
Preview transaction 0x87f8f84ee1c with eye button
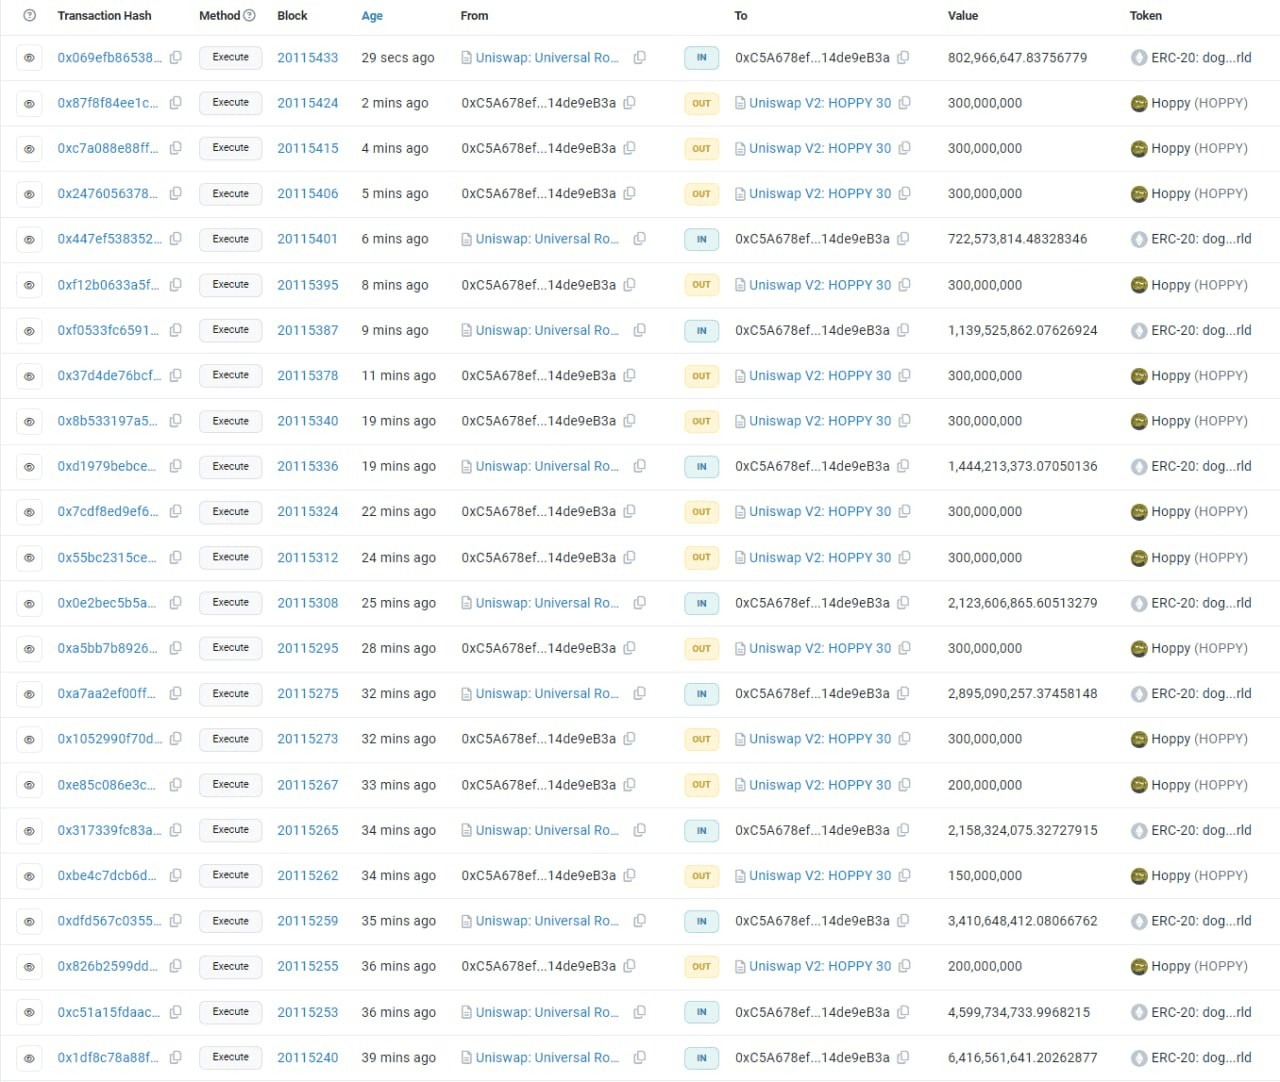tap(29, 103)
